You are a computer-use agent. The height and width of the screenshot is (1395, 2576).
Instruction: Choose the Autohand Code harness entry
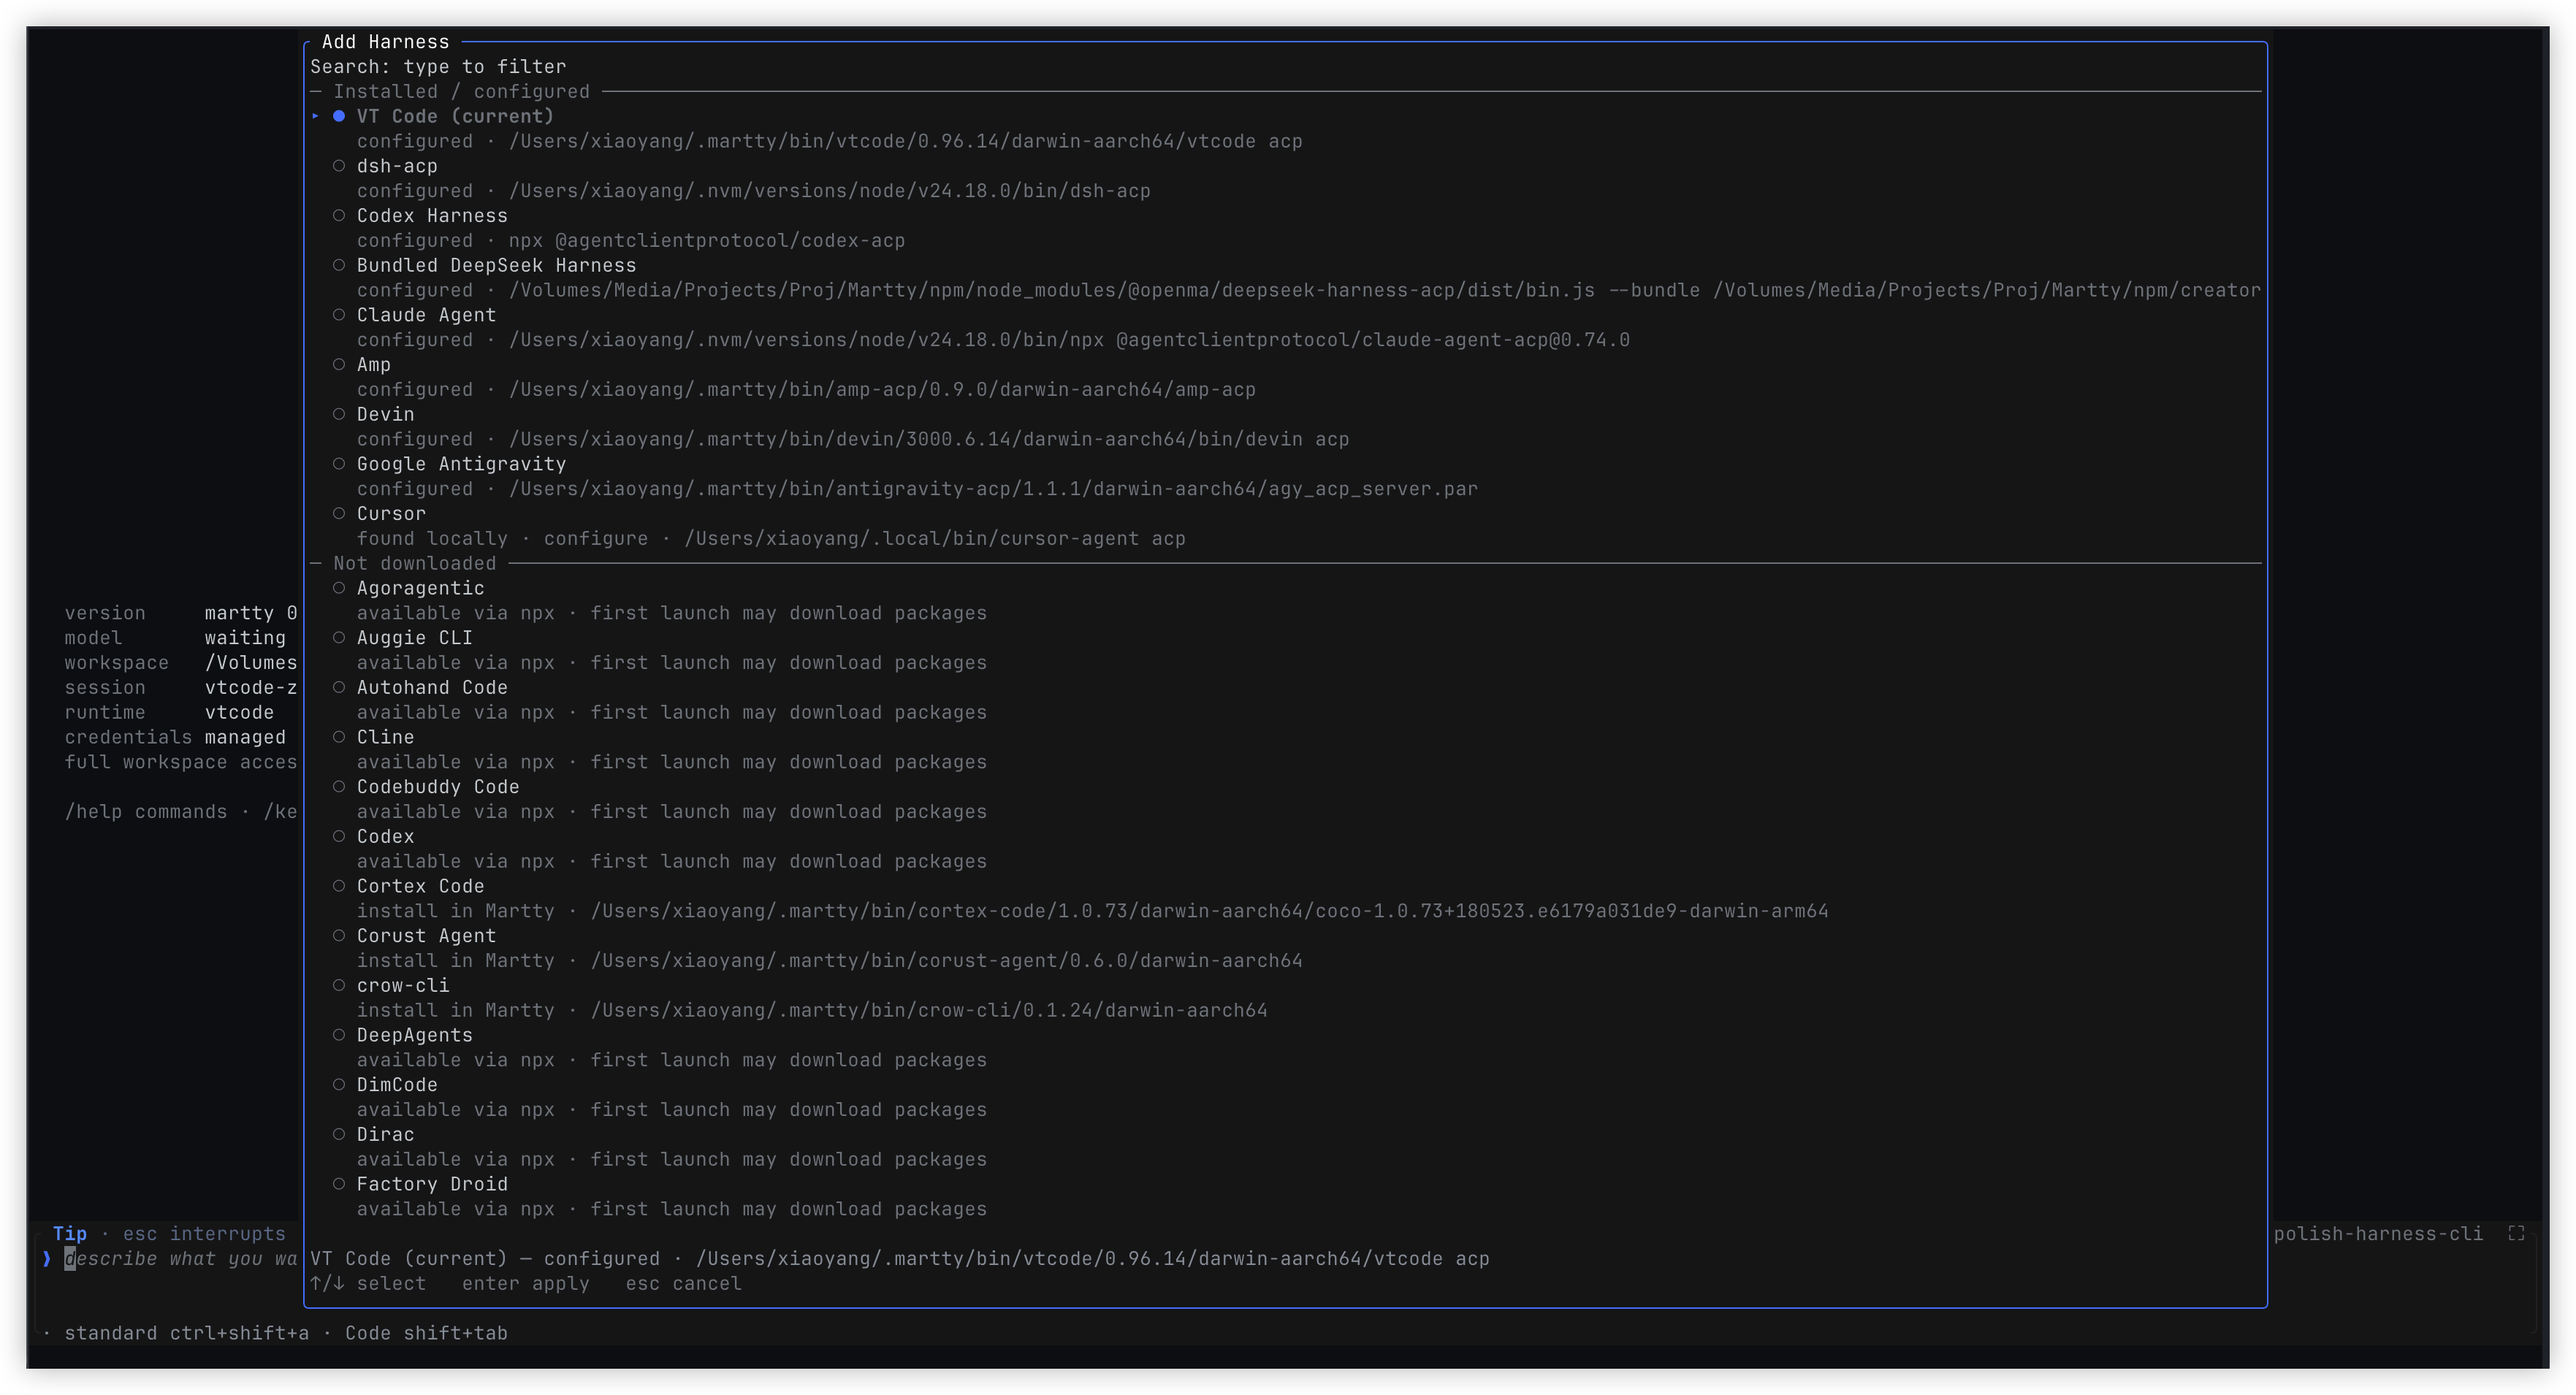tap(432, 688)
